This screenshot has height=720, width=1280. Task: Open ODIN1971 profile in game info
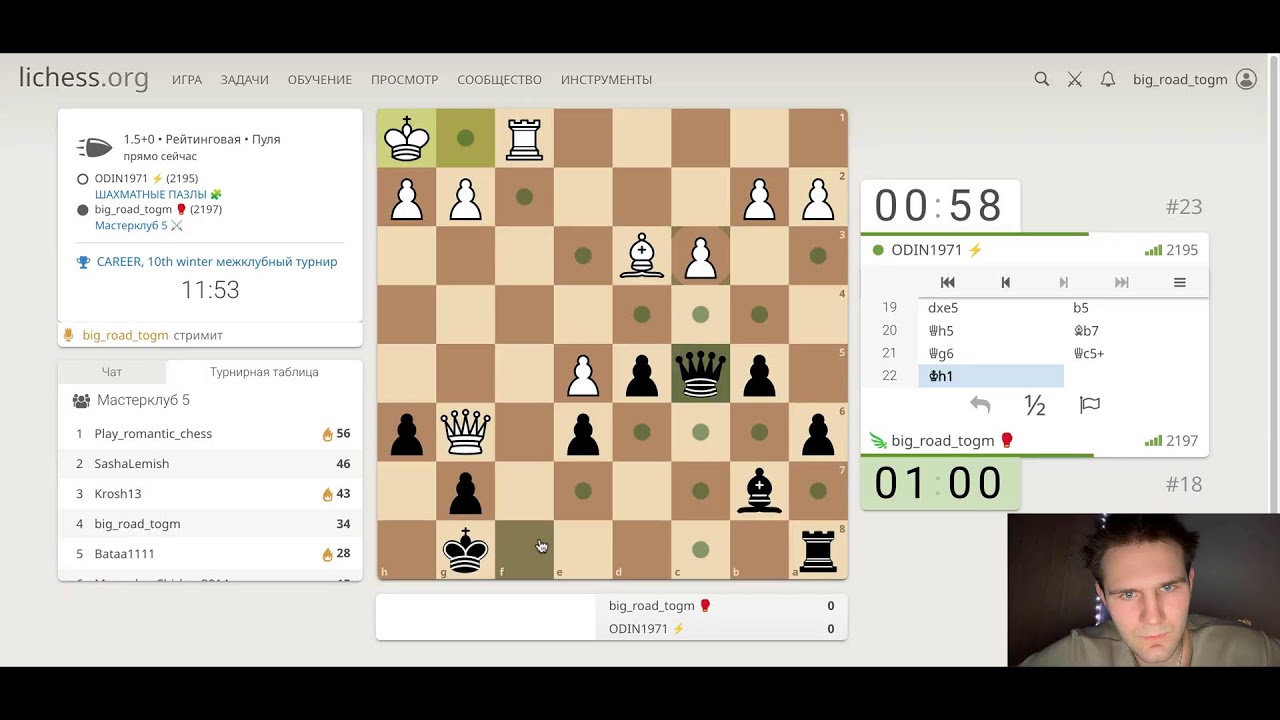[146, 179]
